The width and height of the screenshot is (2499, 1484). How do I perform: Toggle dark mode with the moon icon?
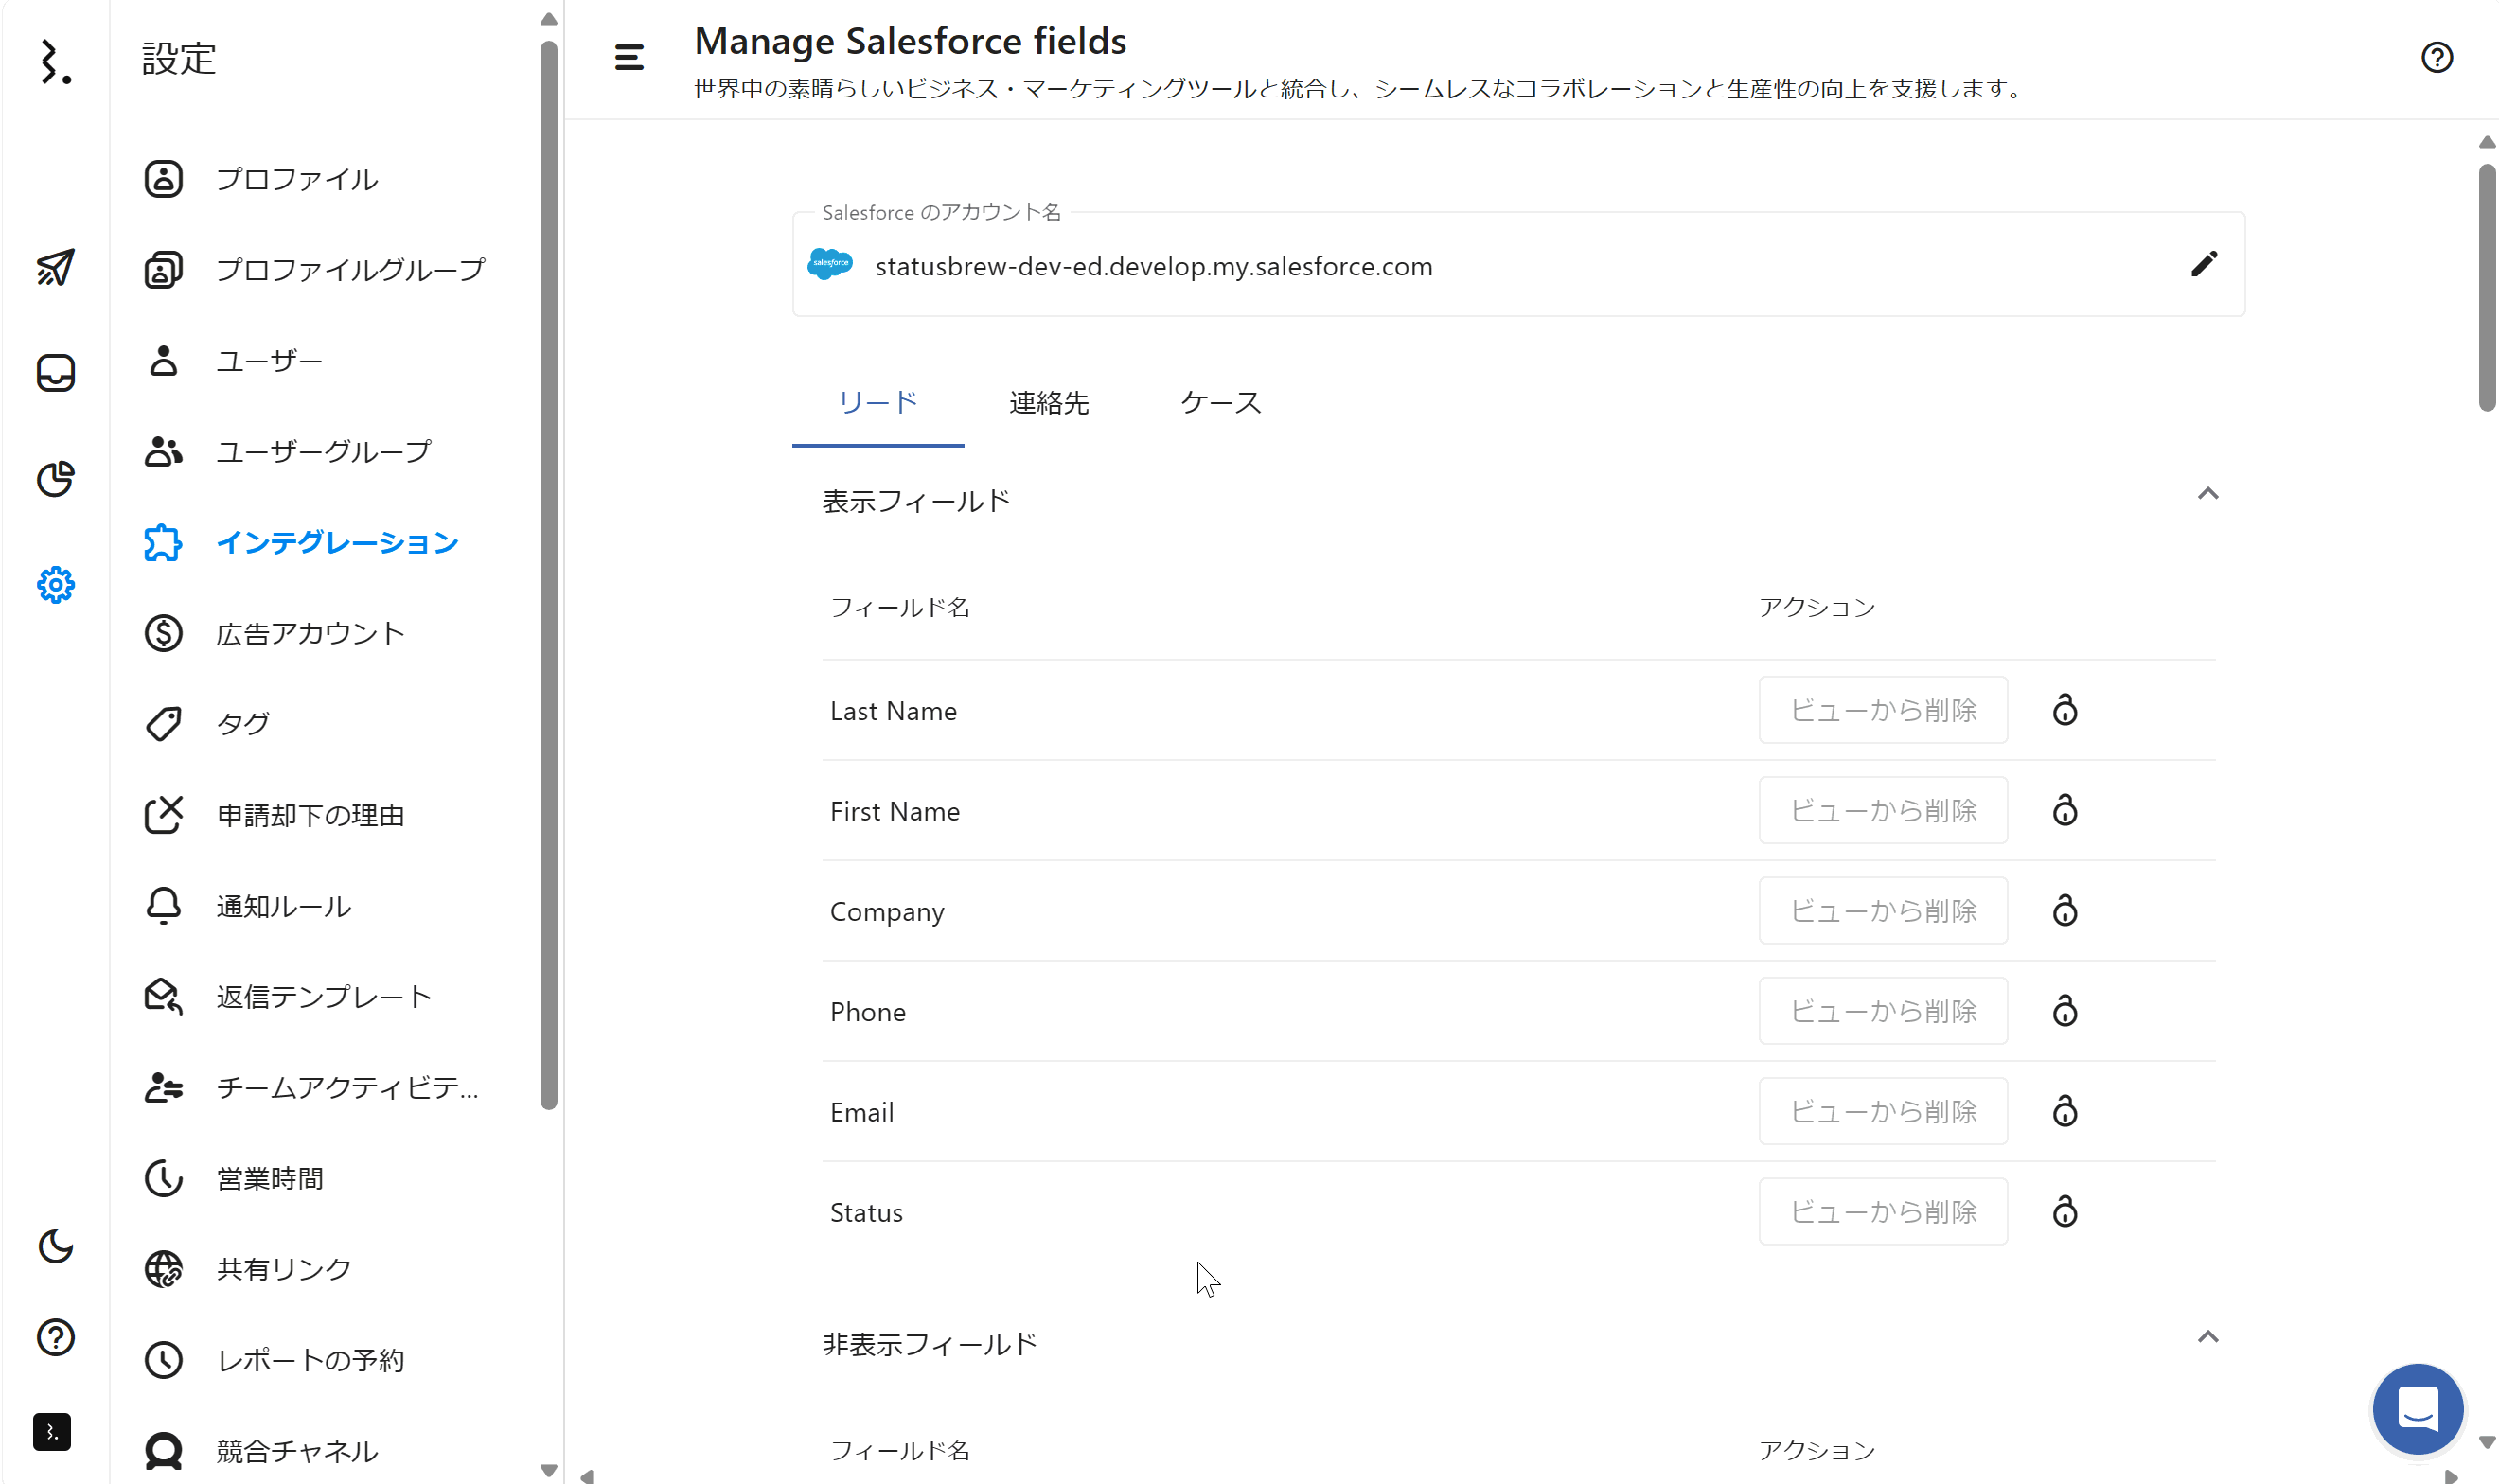click(x=55, y=1246)
